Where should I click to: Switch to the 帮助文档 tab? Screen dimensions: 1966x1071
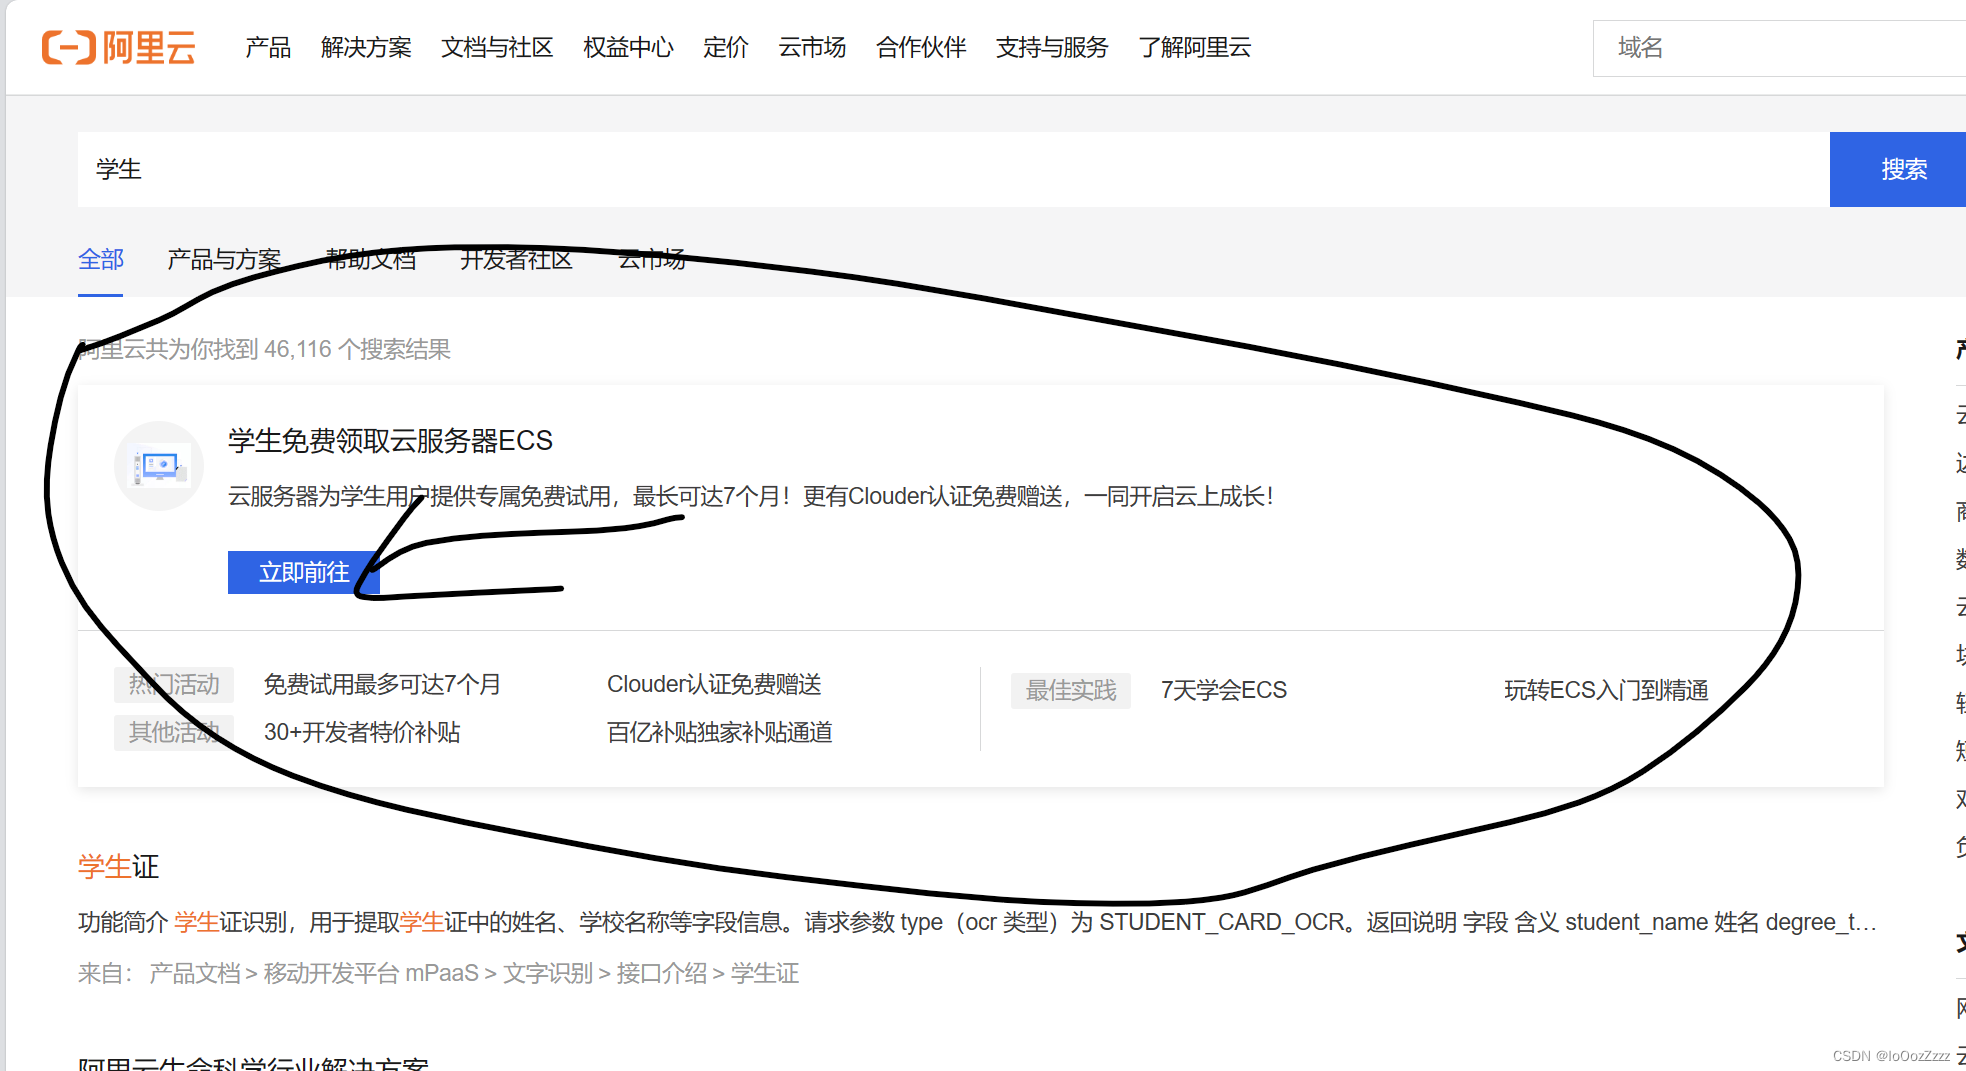[371, 259]
